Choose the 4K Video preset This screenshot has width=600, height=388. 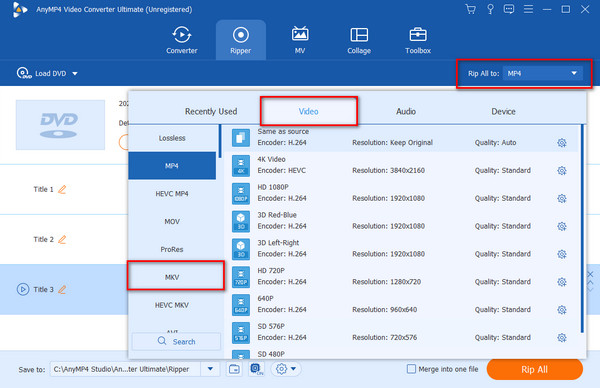[401, 166]
